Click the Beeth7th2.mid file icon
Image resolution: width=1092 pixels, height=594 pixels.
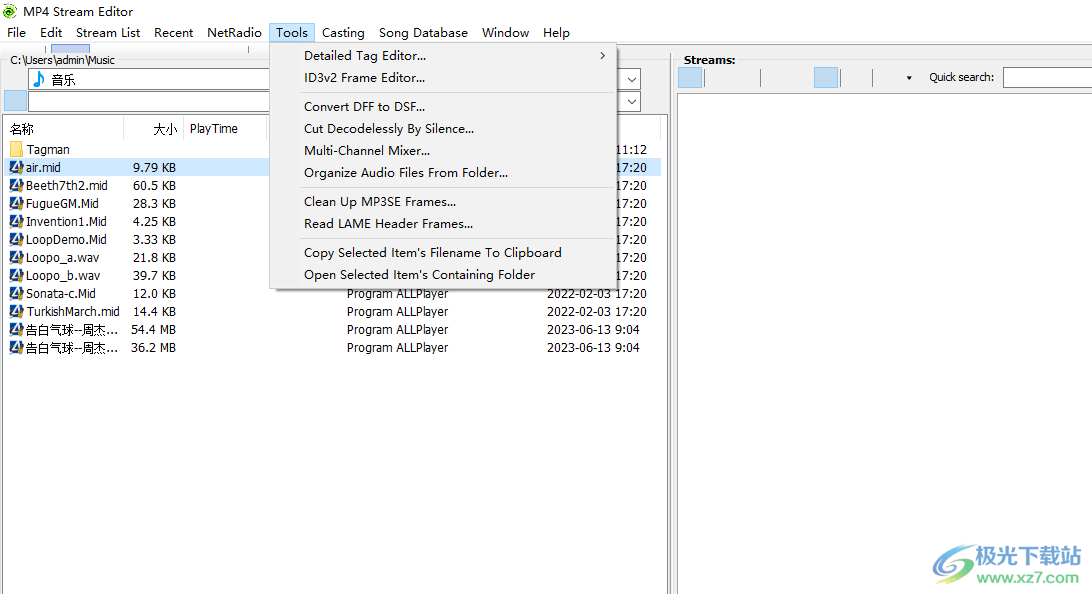point(16,185)
